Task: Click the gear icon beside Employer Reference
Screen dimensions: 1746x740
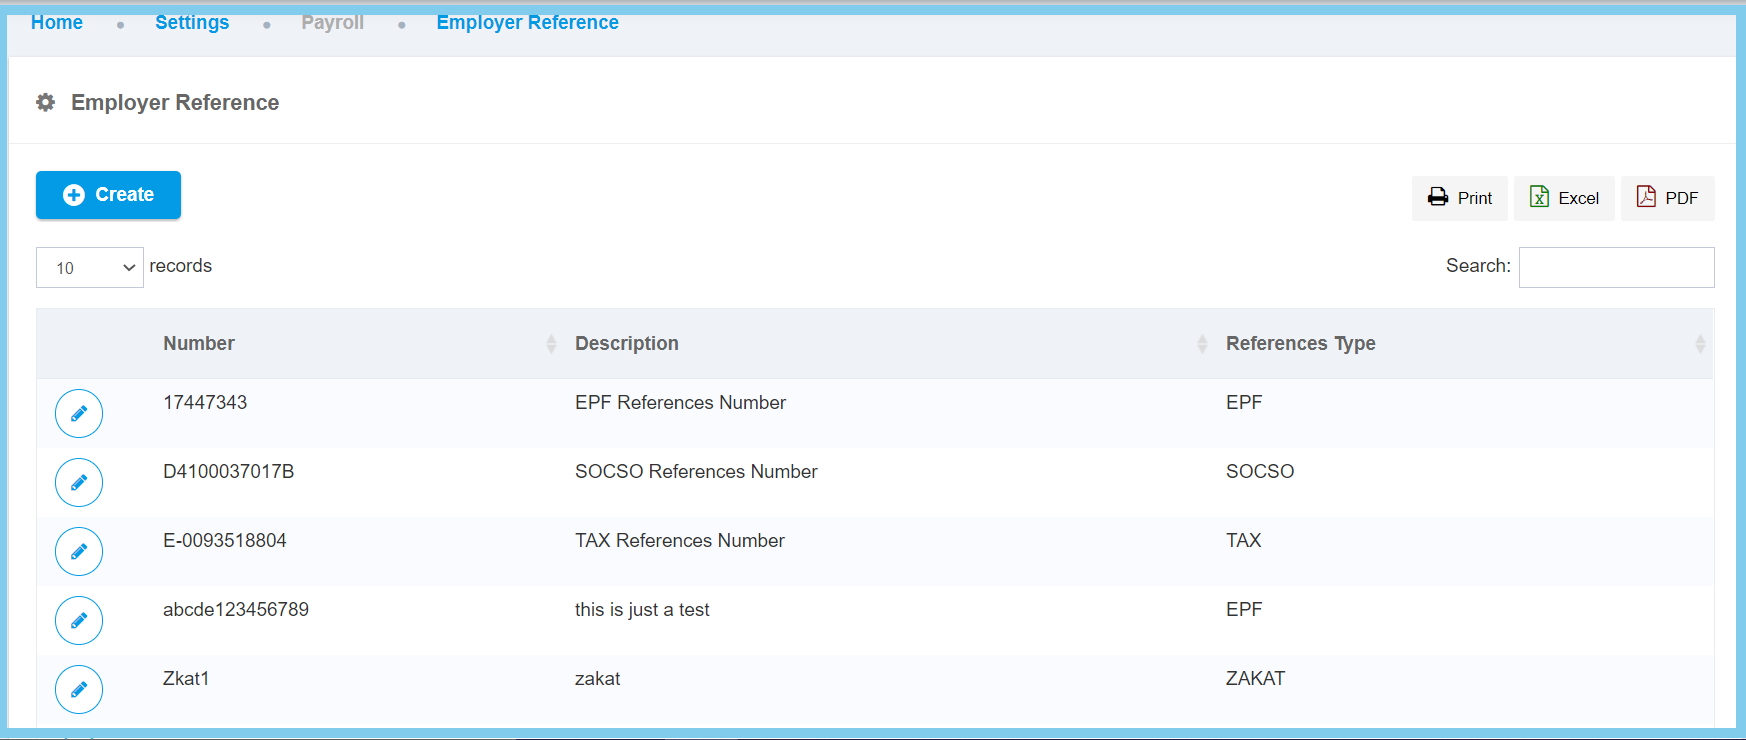Action: (x=46, y=102)
